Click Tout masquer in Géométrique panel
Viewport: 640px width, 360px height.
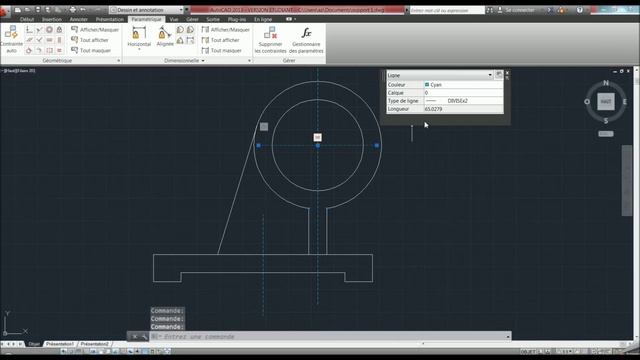pyautogui.click(x=91, y=50)
